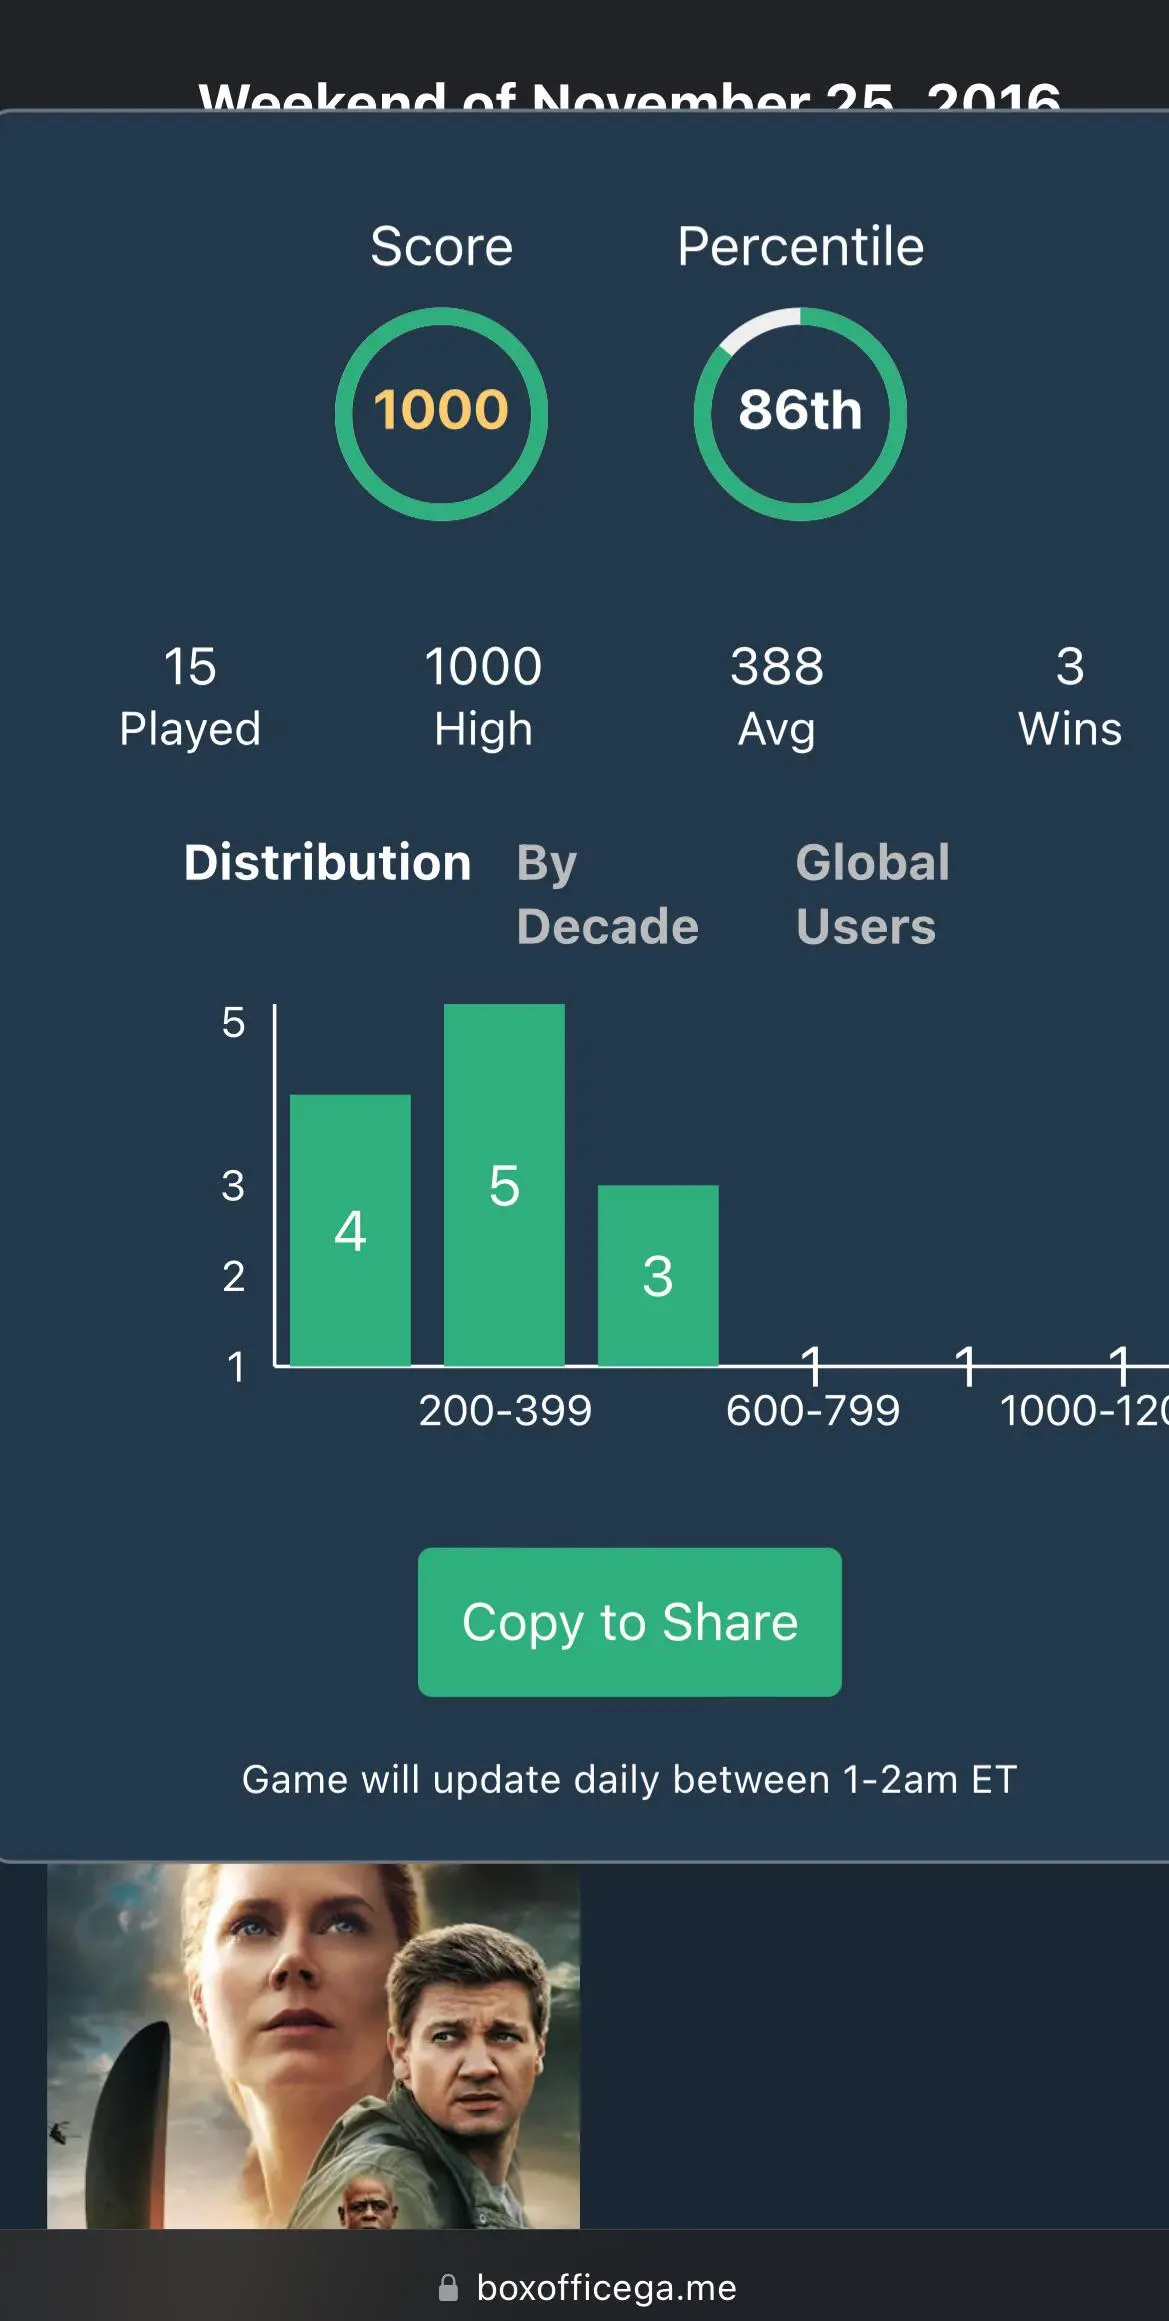Tap the boxofficega.me address bar
The width and height of the screenshot is (1169, 2321).
pyautogui.click(x=605, y=2287)
